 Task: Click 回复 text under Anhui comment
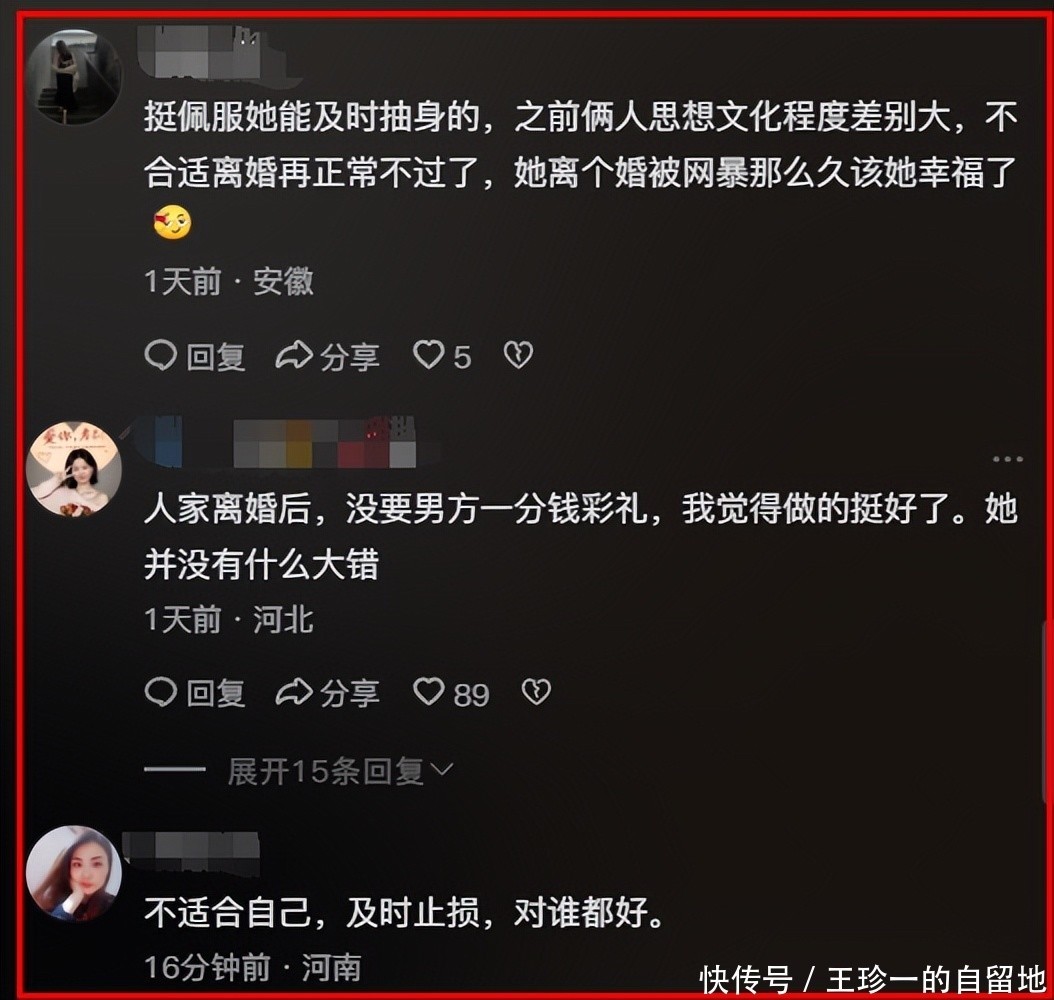216,356
